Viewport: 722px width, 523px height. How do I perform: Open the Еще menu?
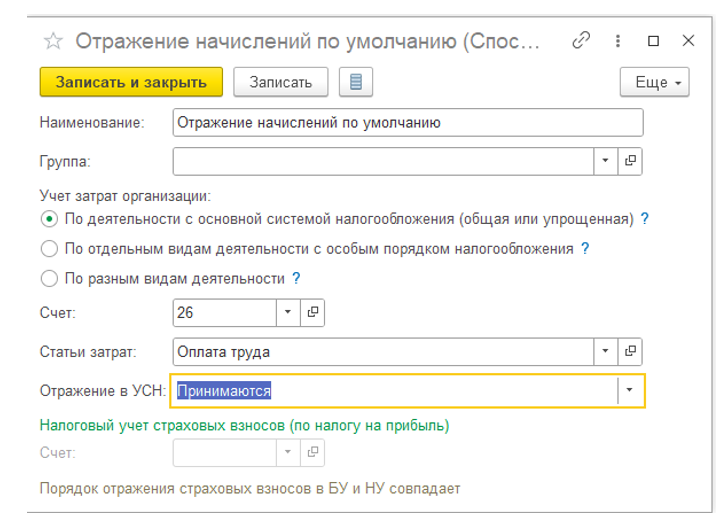[x=654, y=82]
